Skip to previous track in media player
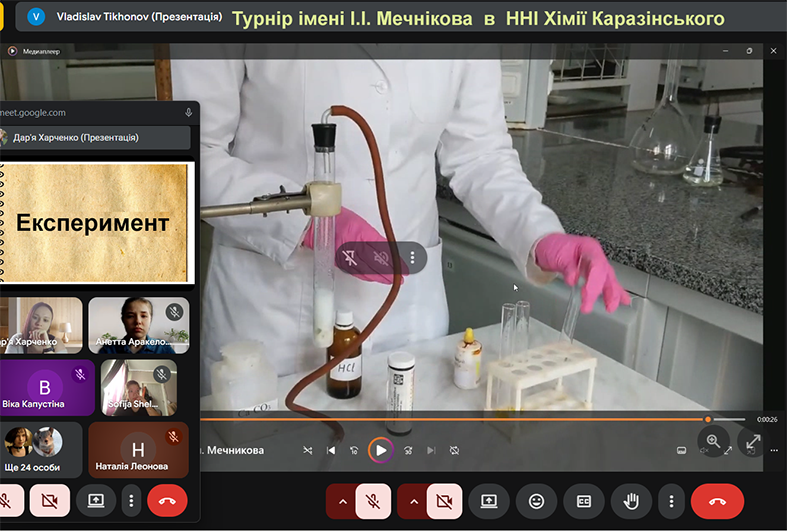This screenshot has height=531, width=787. pyautogui.click(x=331, y=450)
